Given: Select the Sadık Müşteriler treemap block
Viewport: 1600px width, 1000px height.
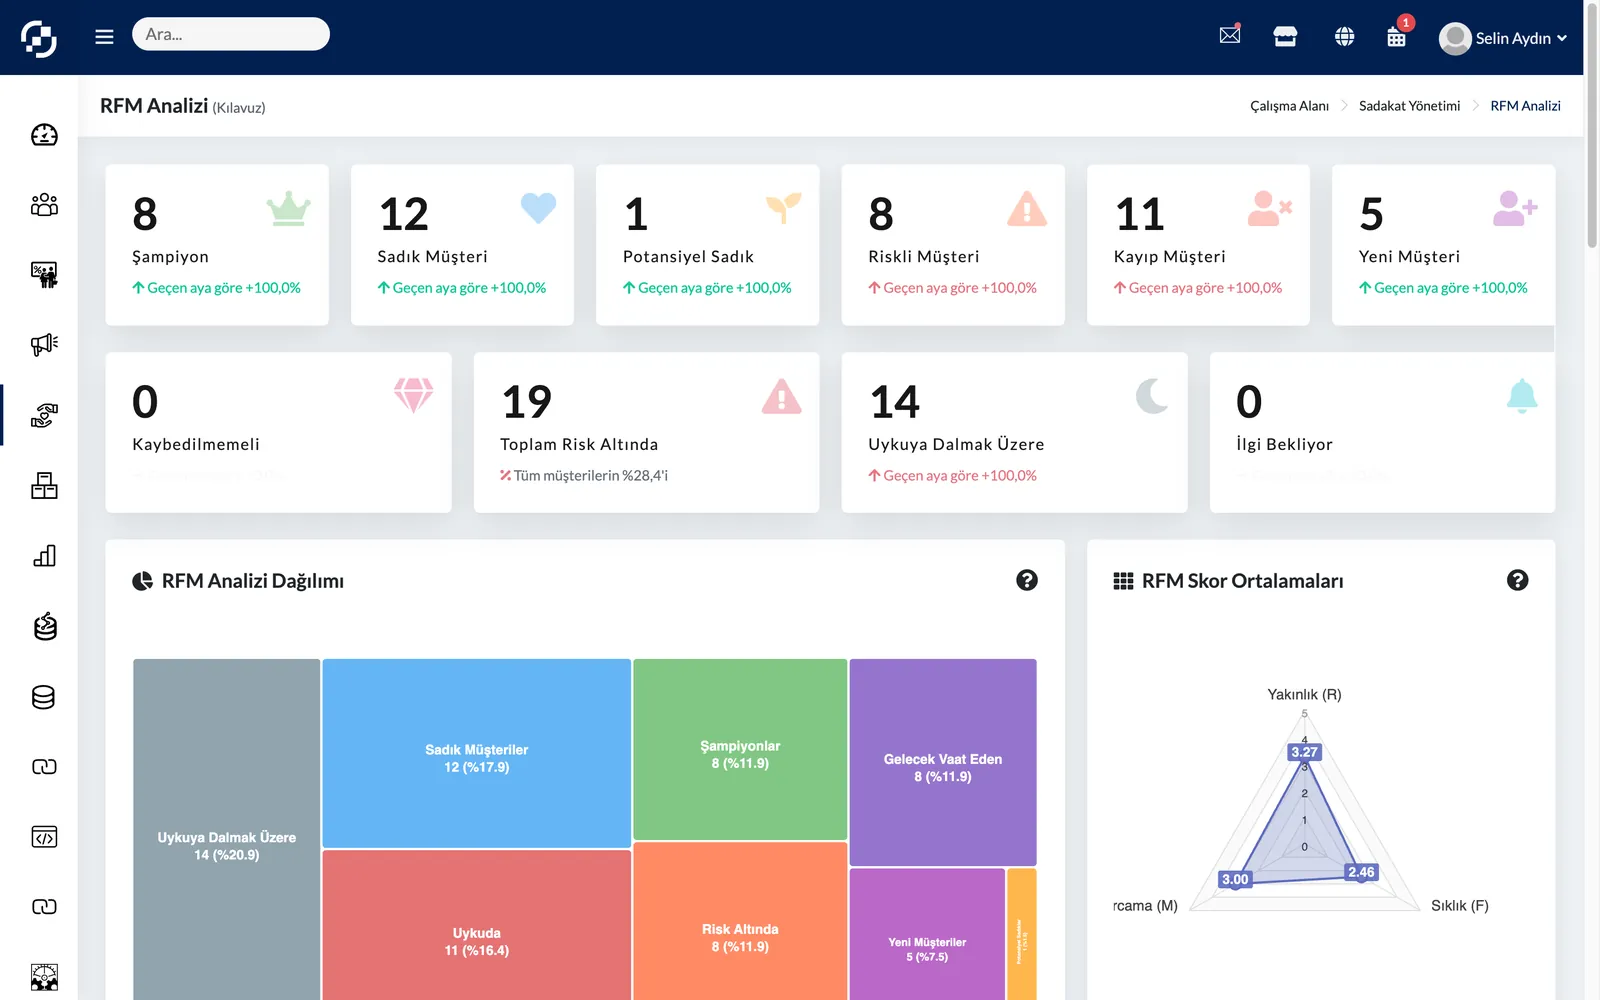Looking at the screenshot, I should pyautogui.click(x=477, y=753).
